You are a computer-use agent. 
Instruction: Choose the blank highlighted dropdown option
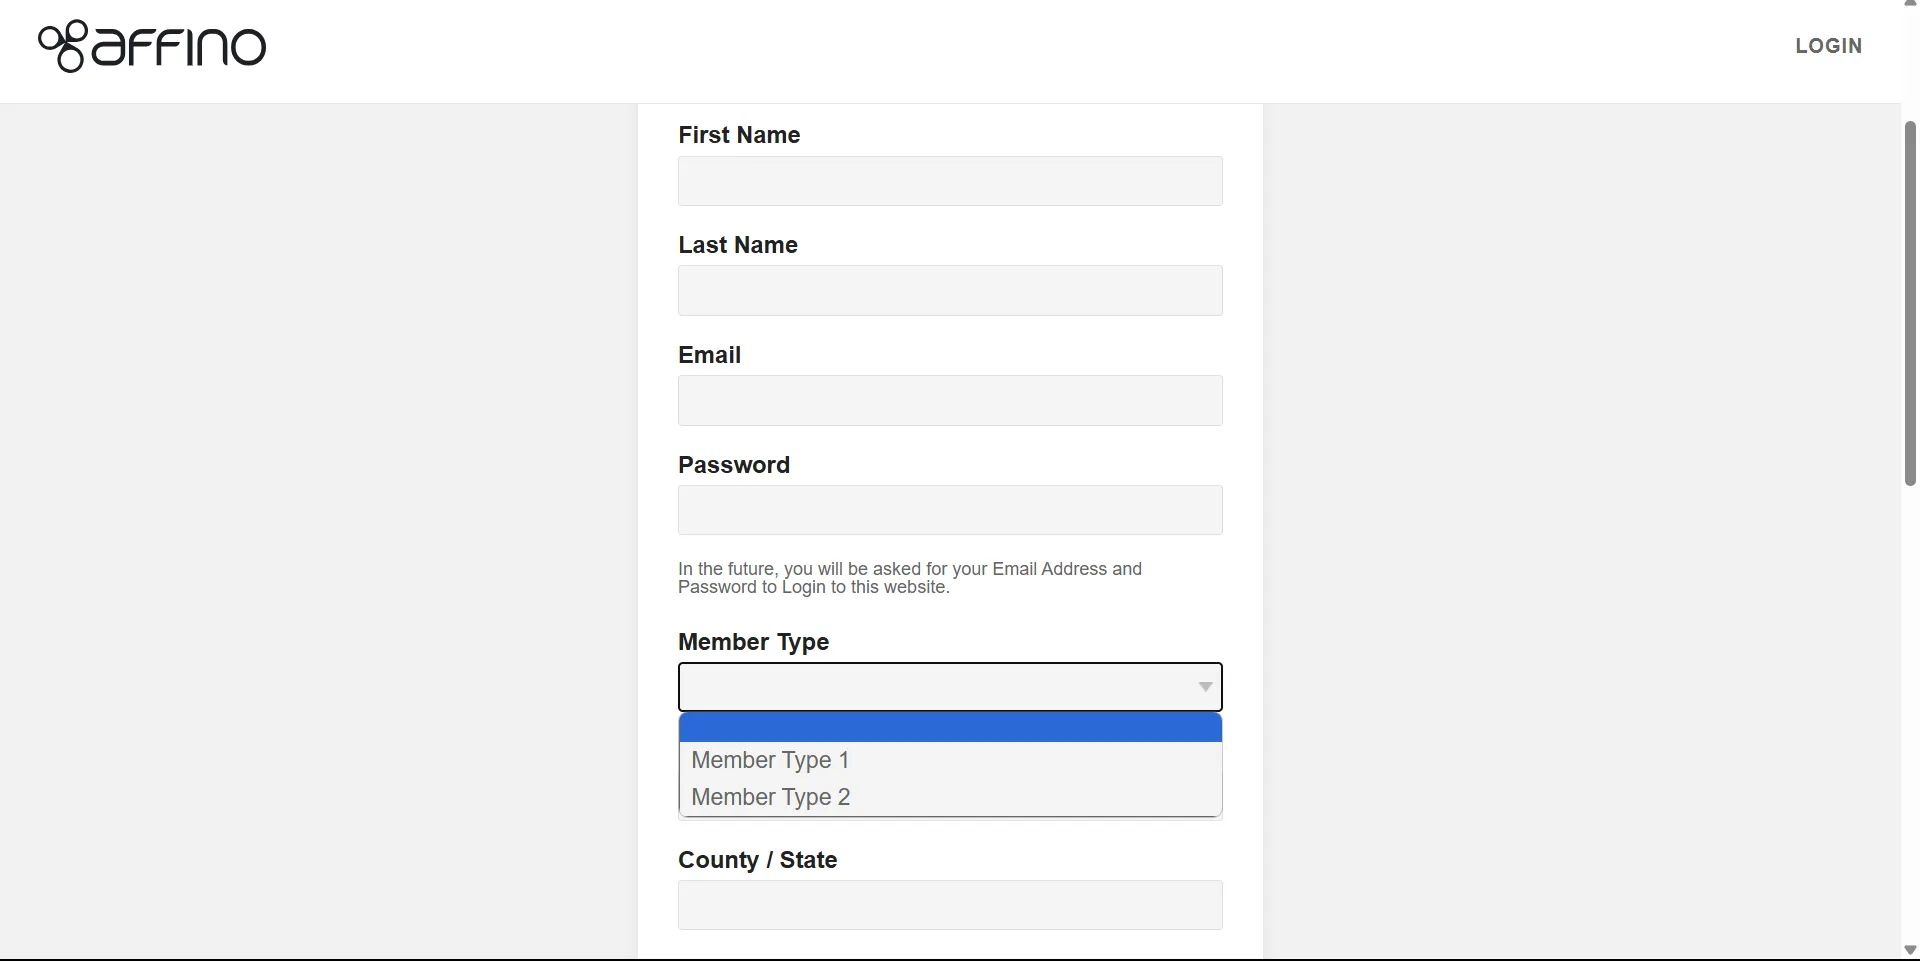949,728
